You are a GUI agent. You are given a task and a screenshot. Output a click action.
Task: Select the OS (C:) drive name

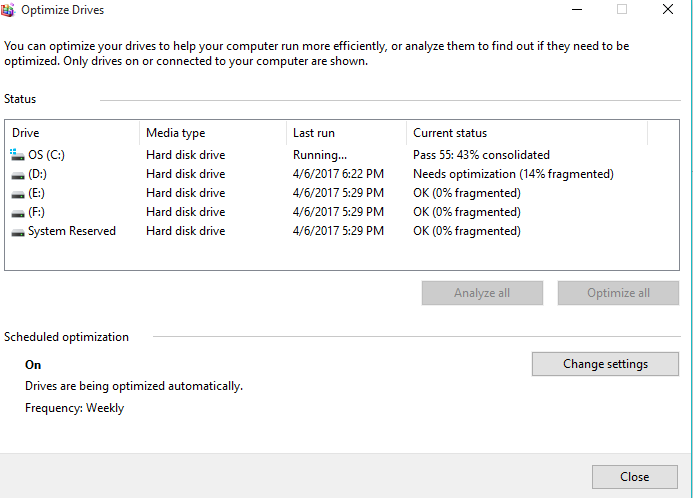tap(46, 155)
